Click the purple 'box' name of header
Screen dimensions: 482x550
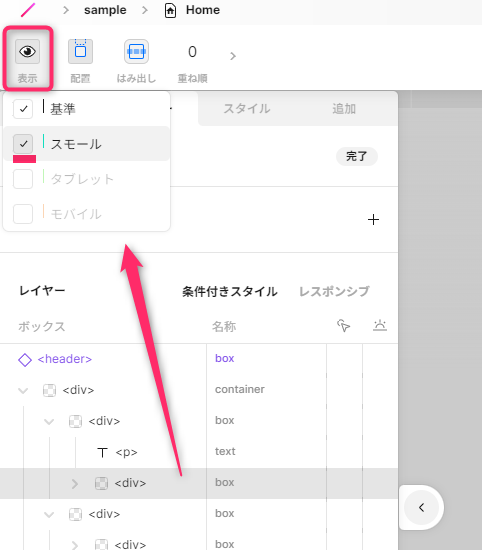(225, 358)
